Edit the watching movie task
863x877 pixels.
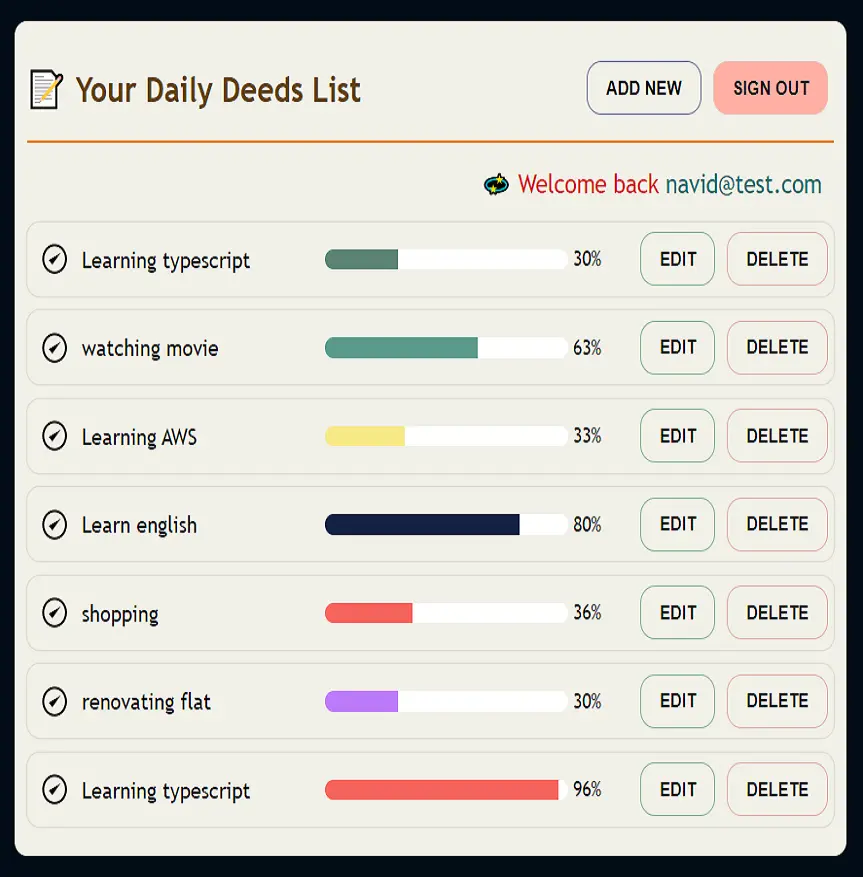[677, 348]
